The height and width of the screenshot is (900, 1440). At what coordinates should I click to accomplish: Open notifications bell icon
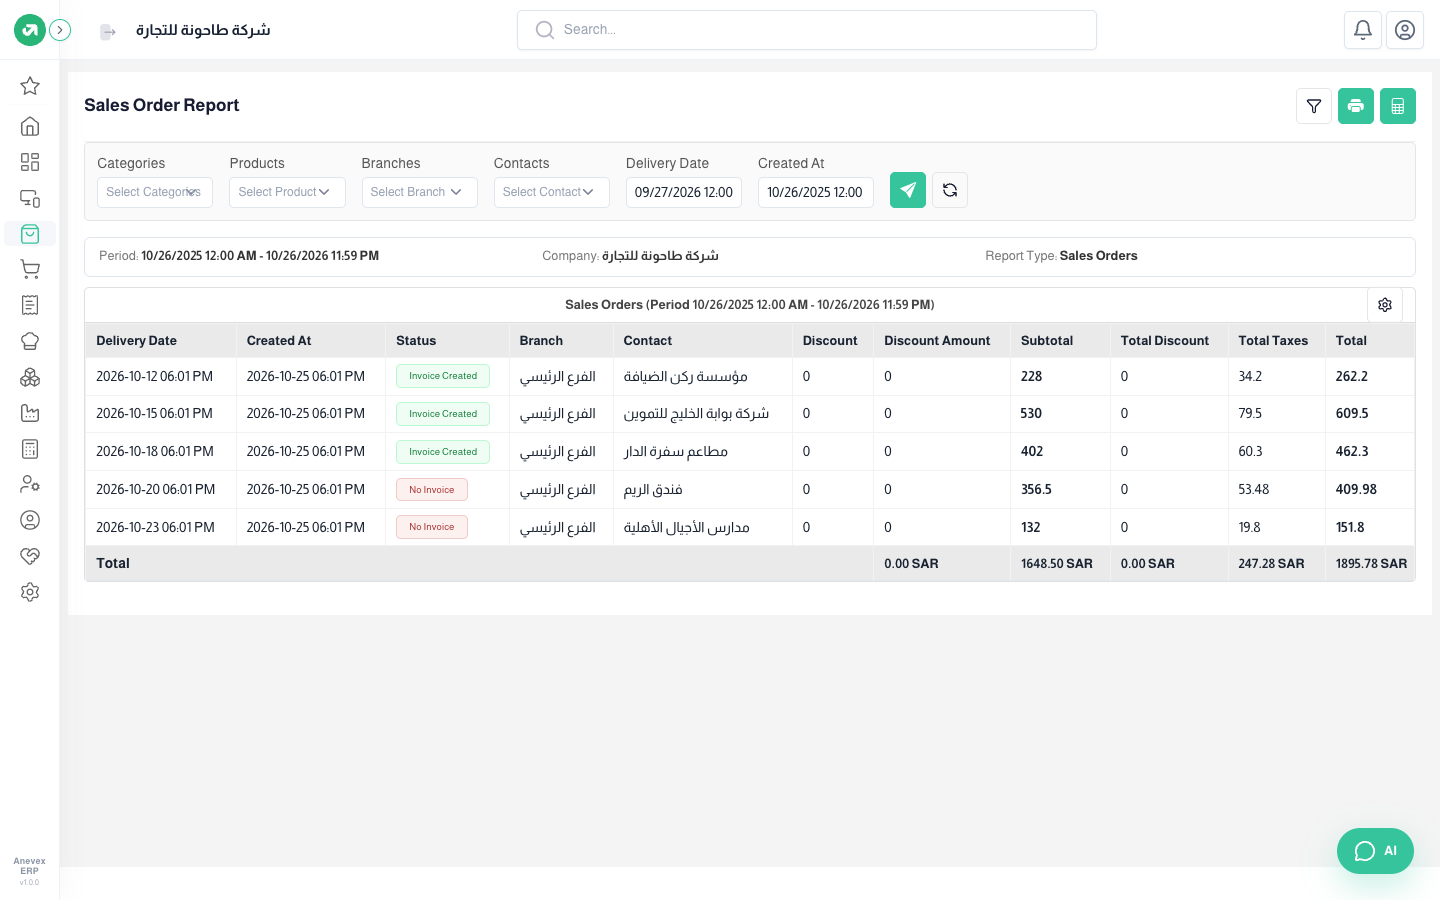(1363, 30)
